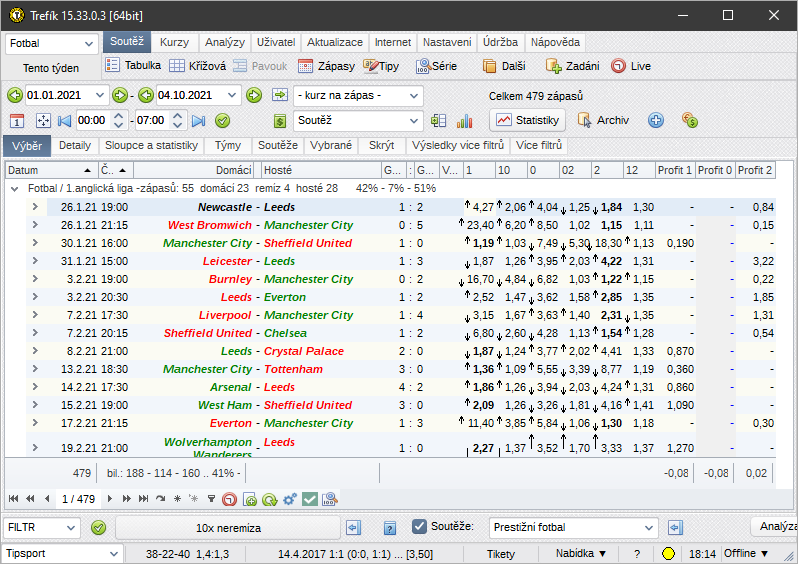798x564 pixels.
Task: Click the blue question mark help icon next to the filter
Action: click(x=390, y=528)
